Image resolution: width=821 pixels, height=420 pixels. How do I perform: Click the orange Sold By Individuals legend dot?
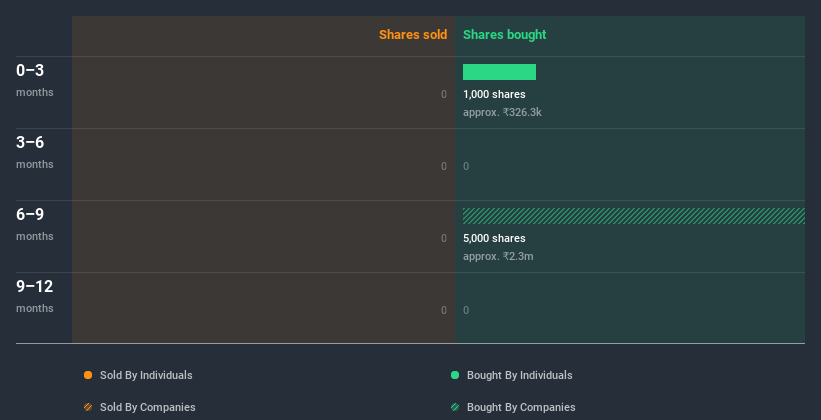(x=88, y=375)
